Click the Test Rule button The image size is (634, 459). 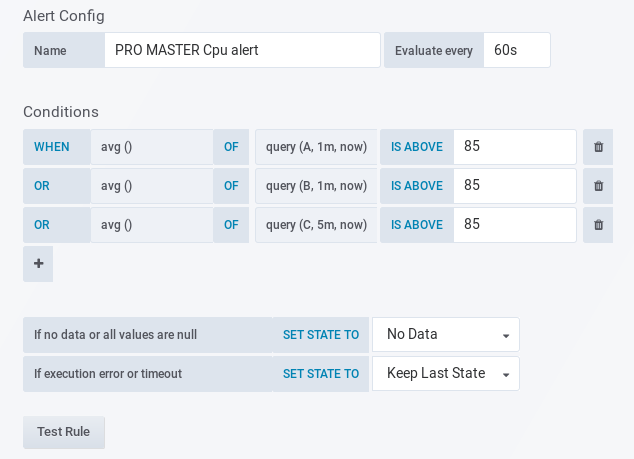click(x=64, y=432)
